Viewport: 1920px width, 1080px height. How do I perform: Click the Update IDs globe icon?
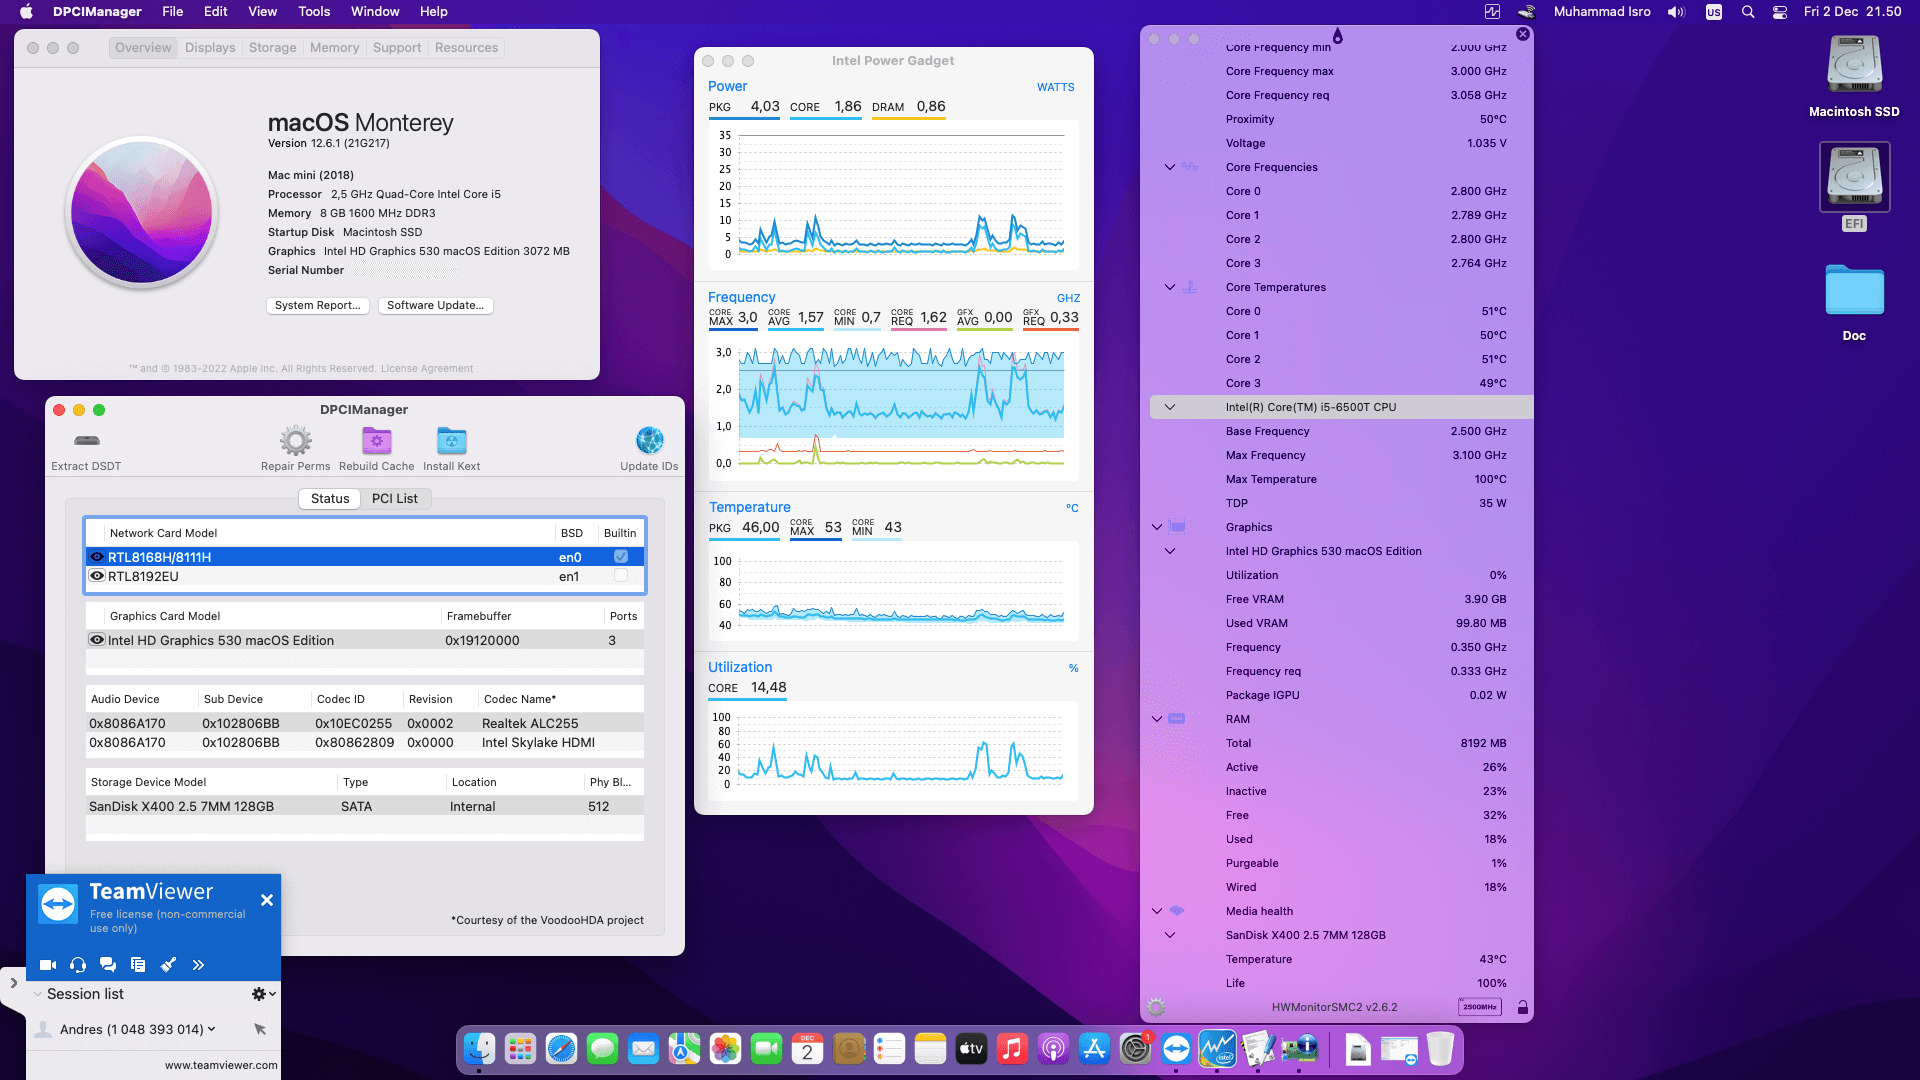(649, 440)
